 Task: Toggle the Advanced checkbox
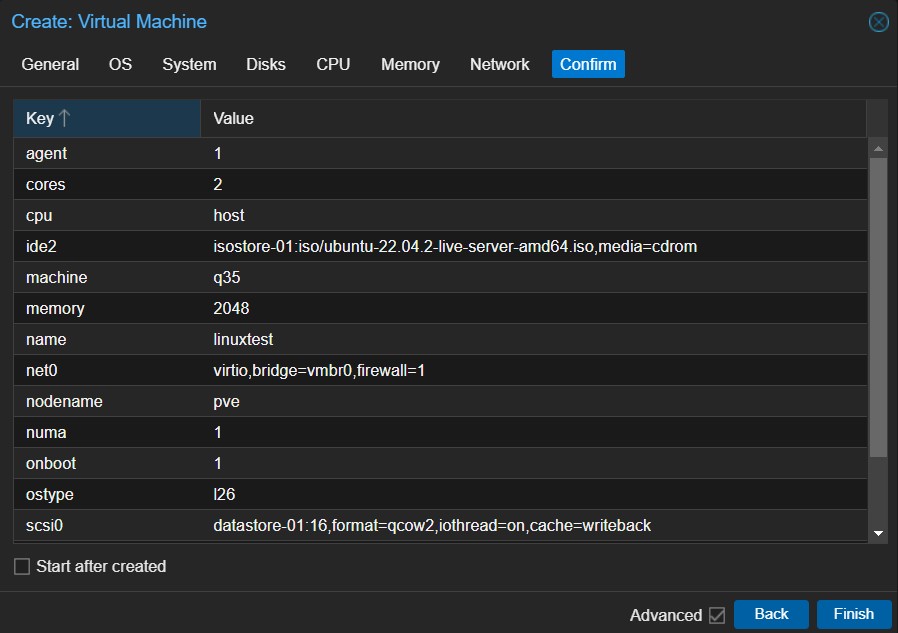716,615
